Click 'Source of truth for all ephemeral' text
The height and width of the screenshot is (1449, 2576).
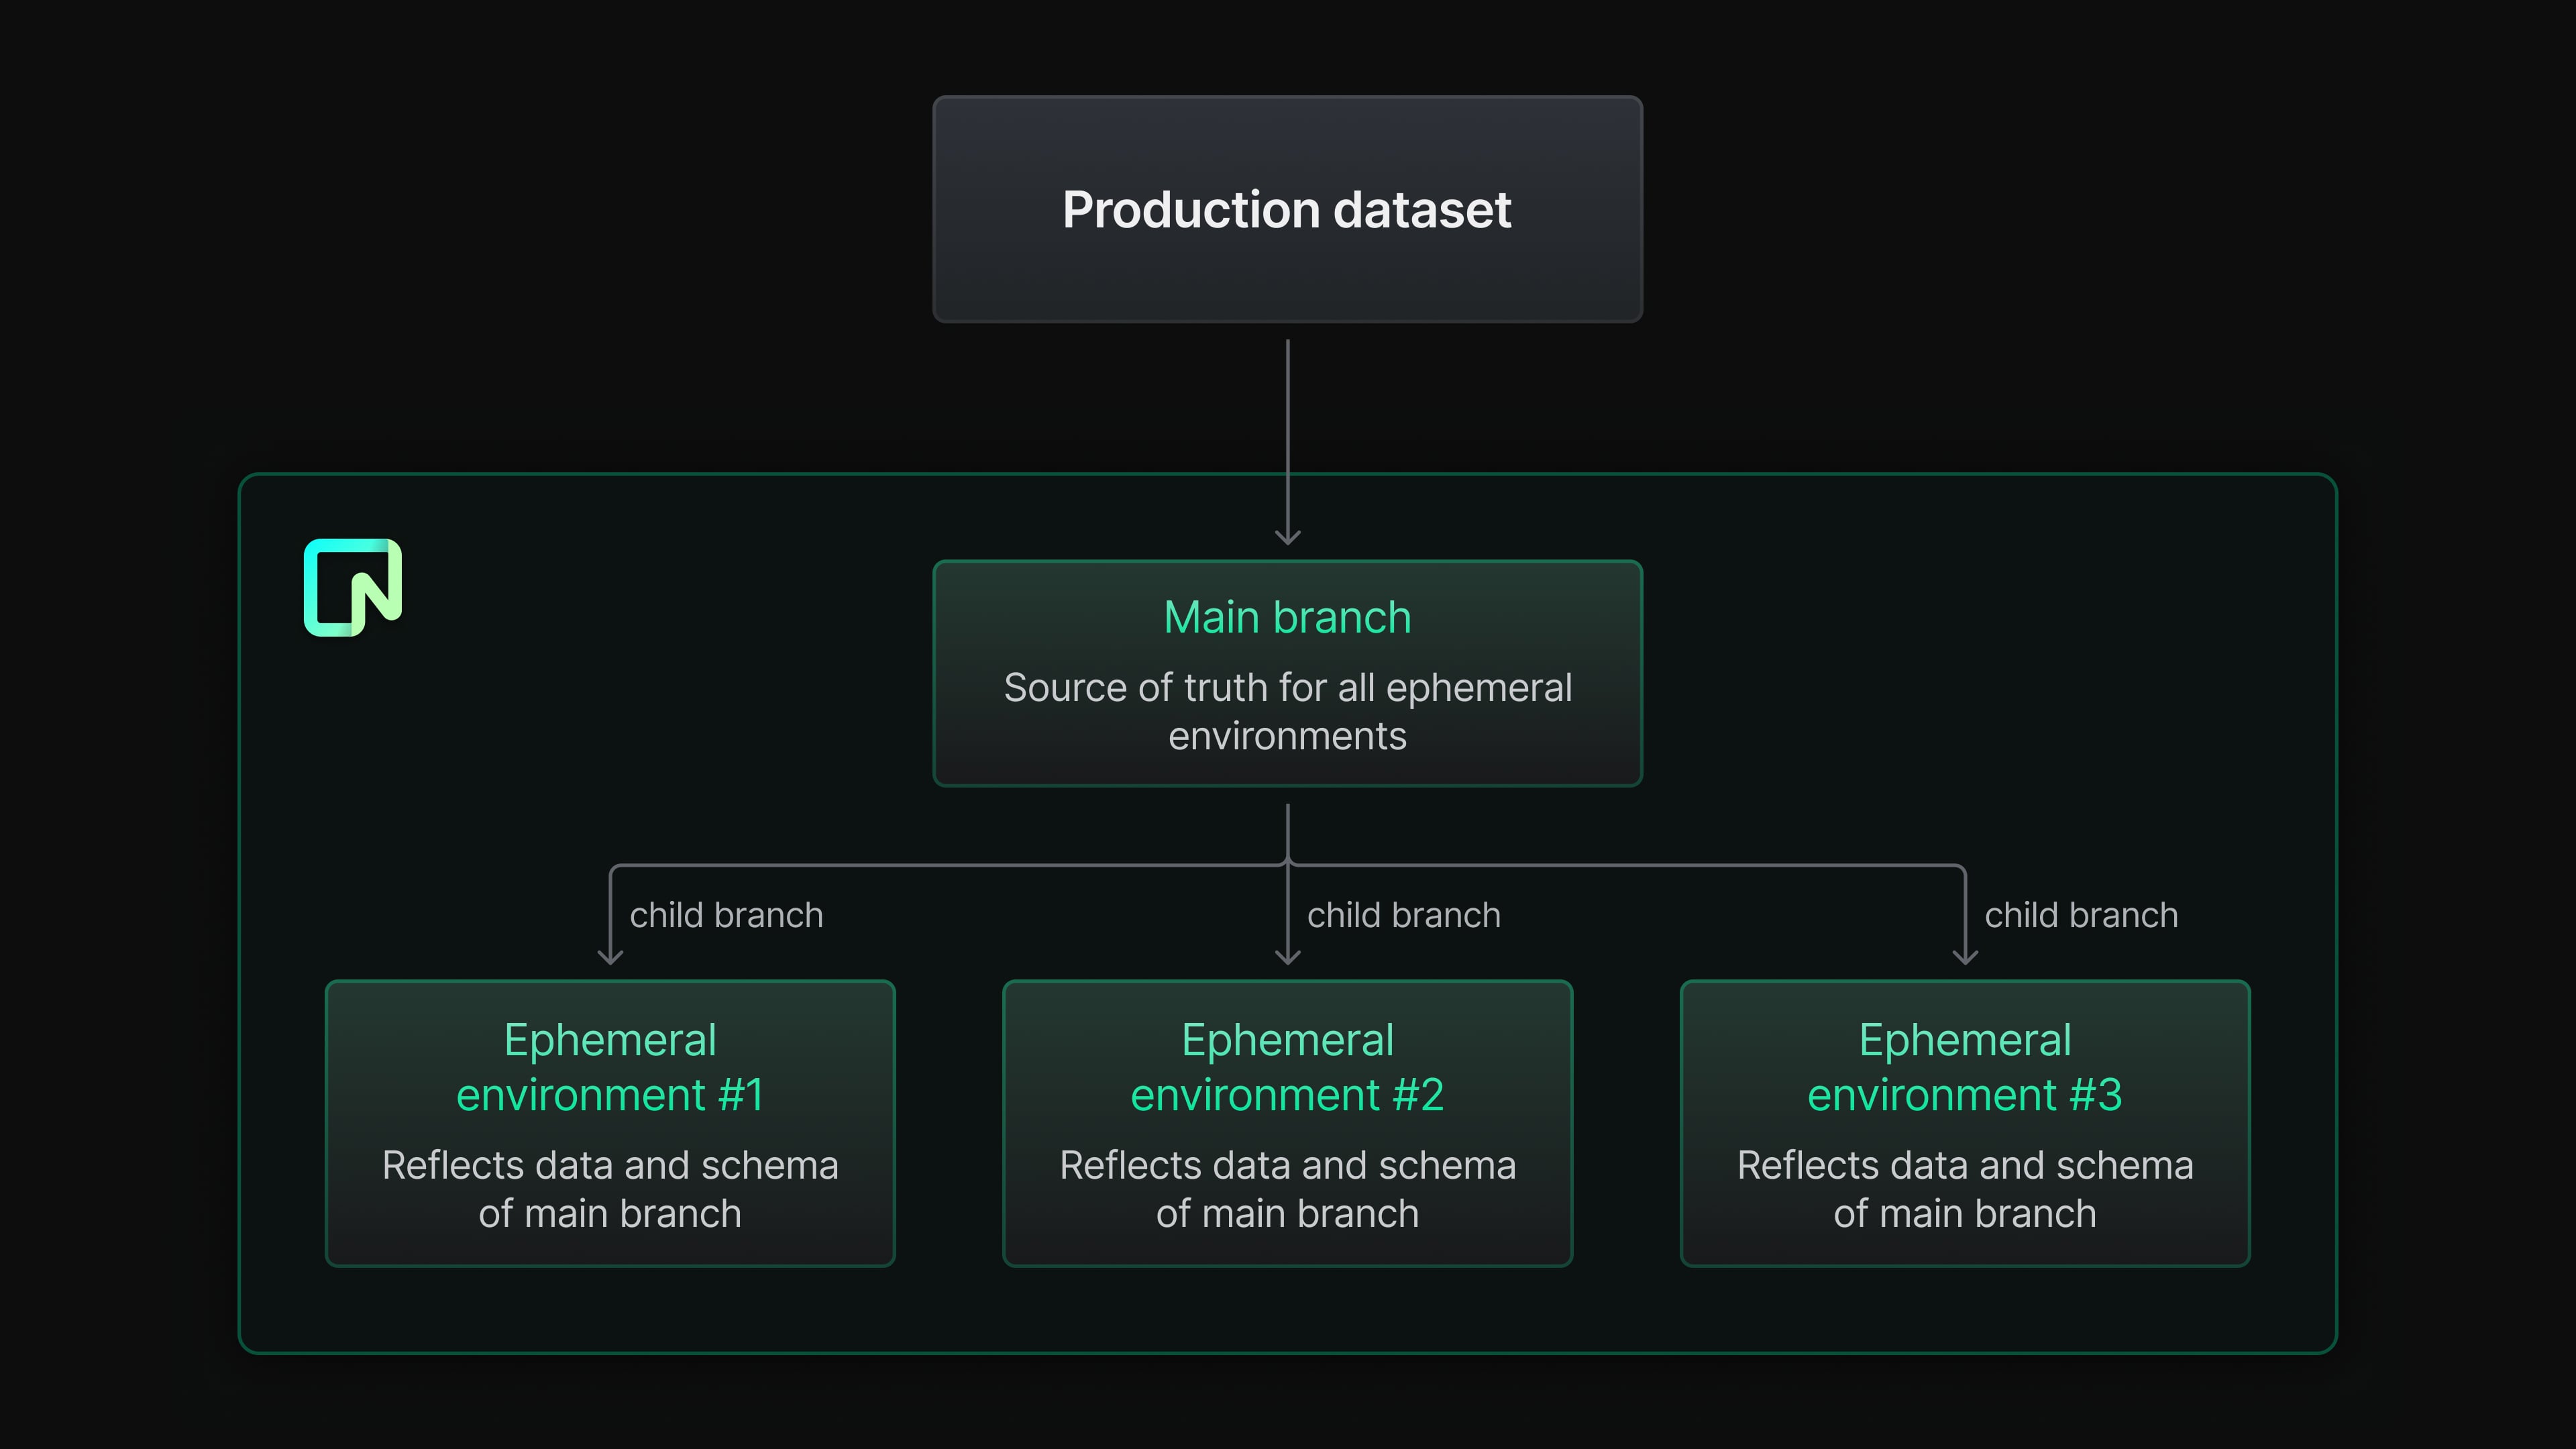[1287, 688]
